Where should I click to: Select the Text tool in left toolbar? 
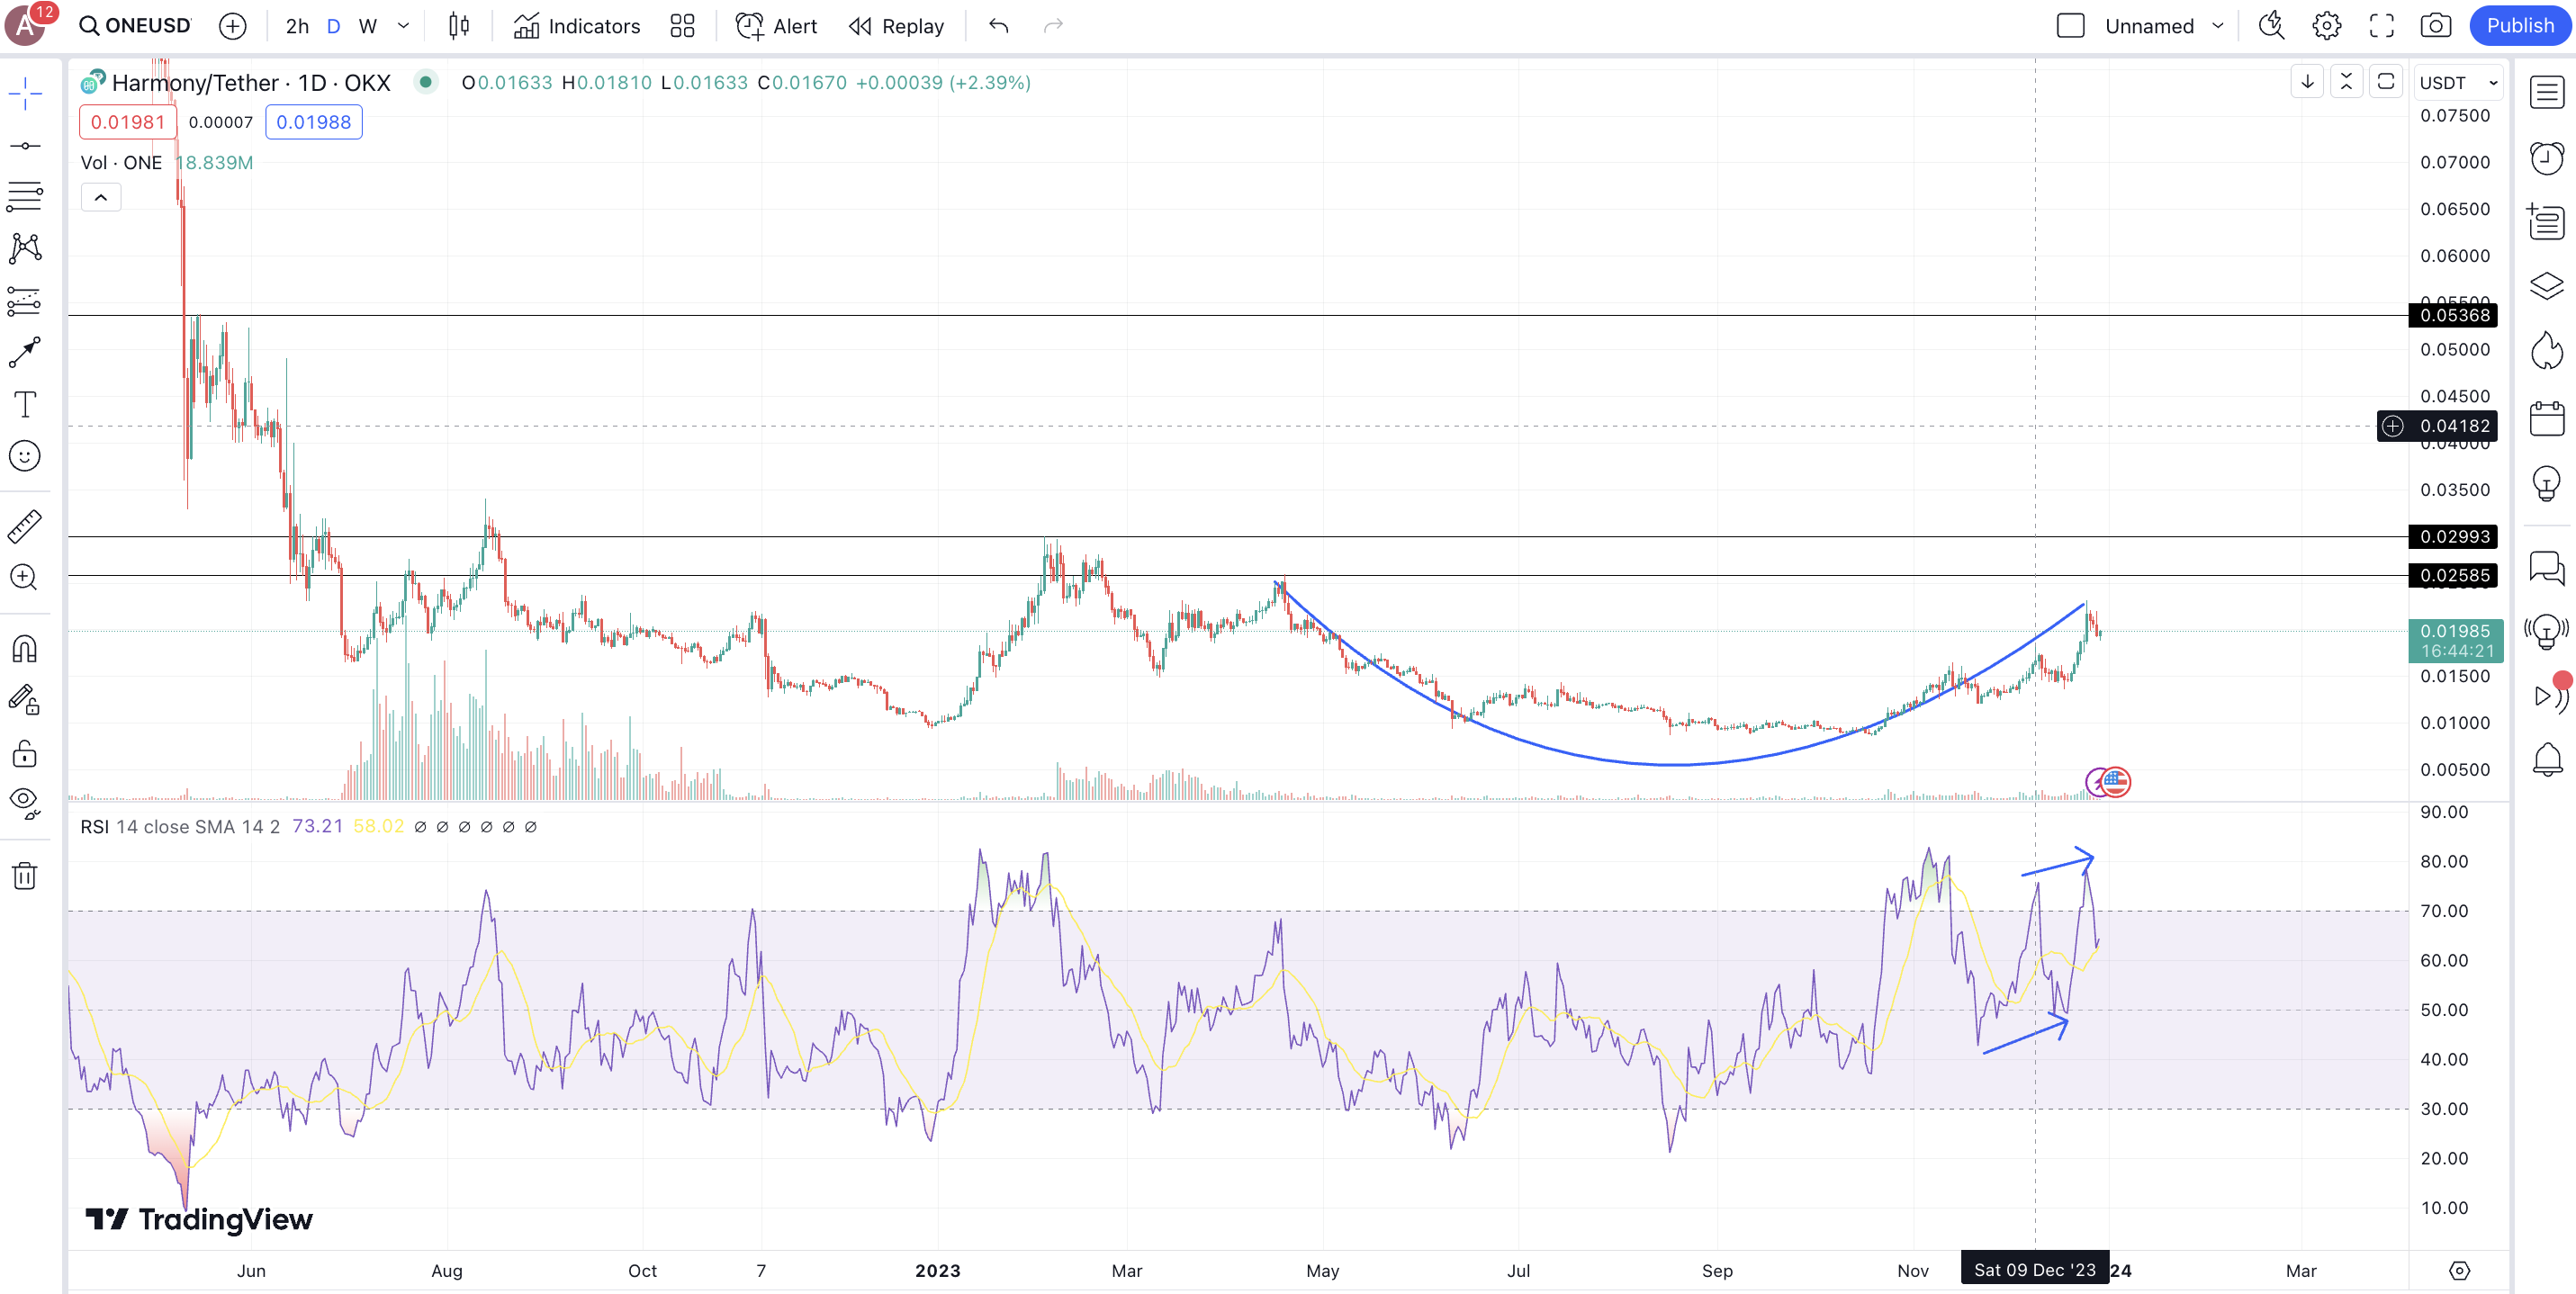tap(25, 404)
